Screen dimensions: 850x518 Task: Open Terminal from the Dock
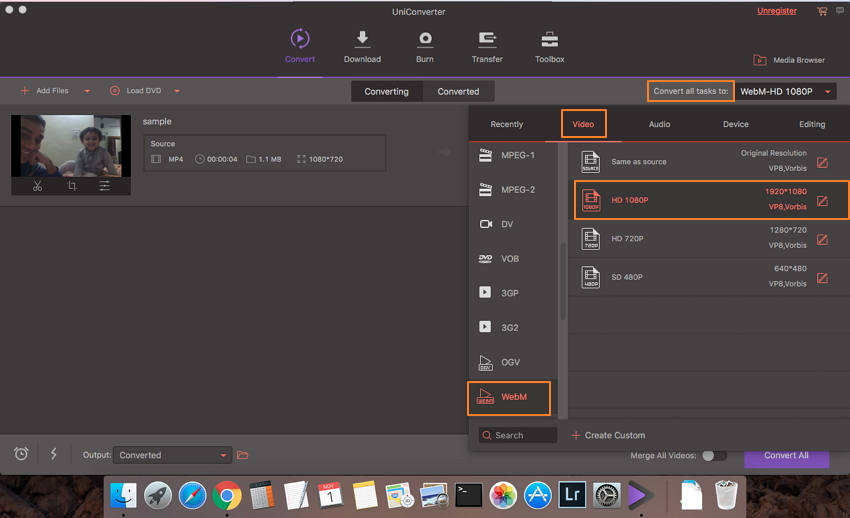(469, 495)
